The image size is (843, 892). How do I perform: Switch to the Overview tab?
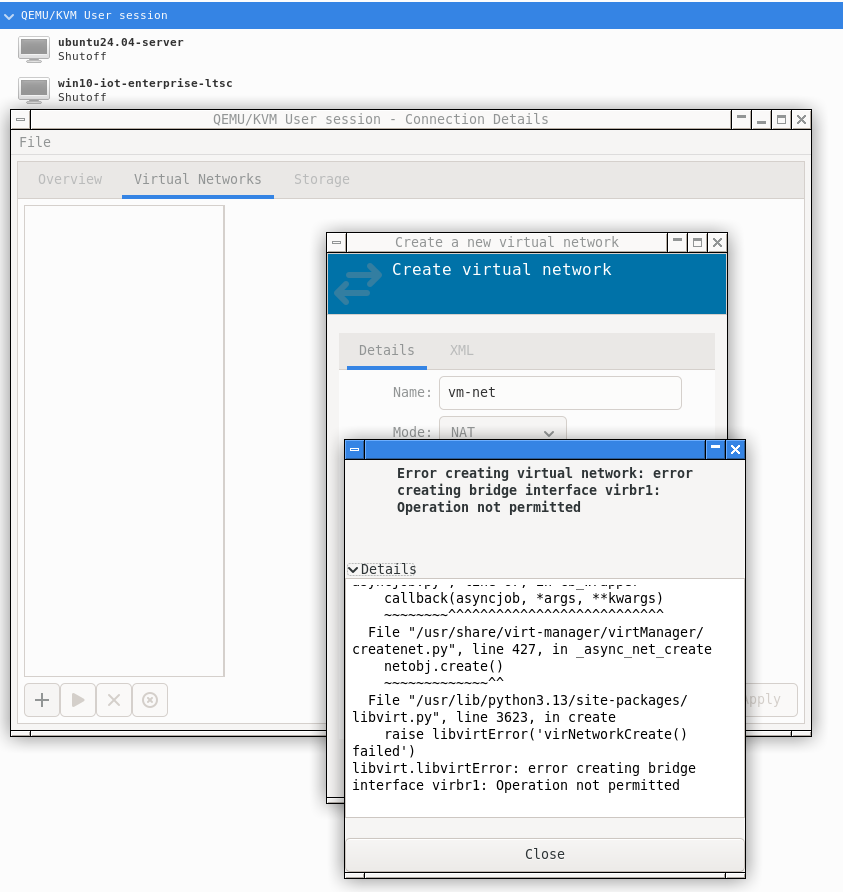tap(70, 179)
